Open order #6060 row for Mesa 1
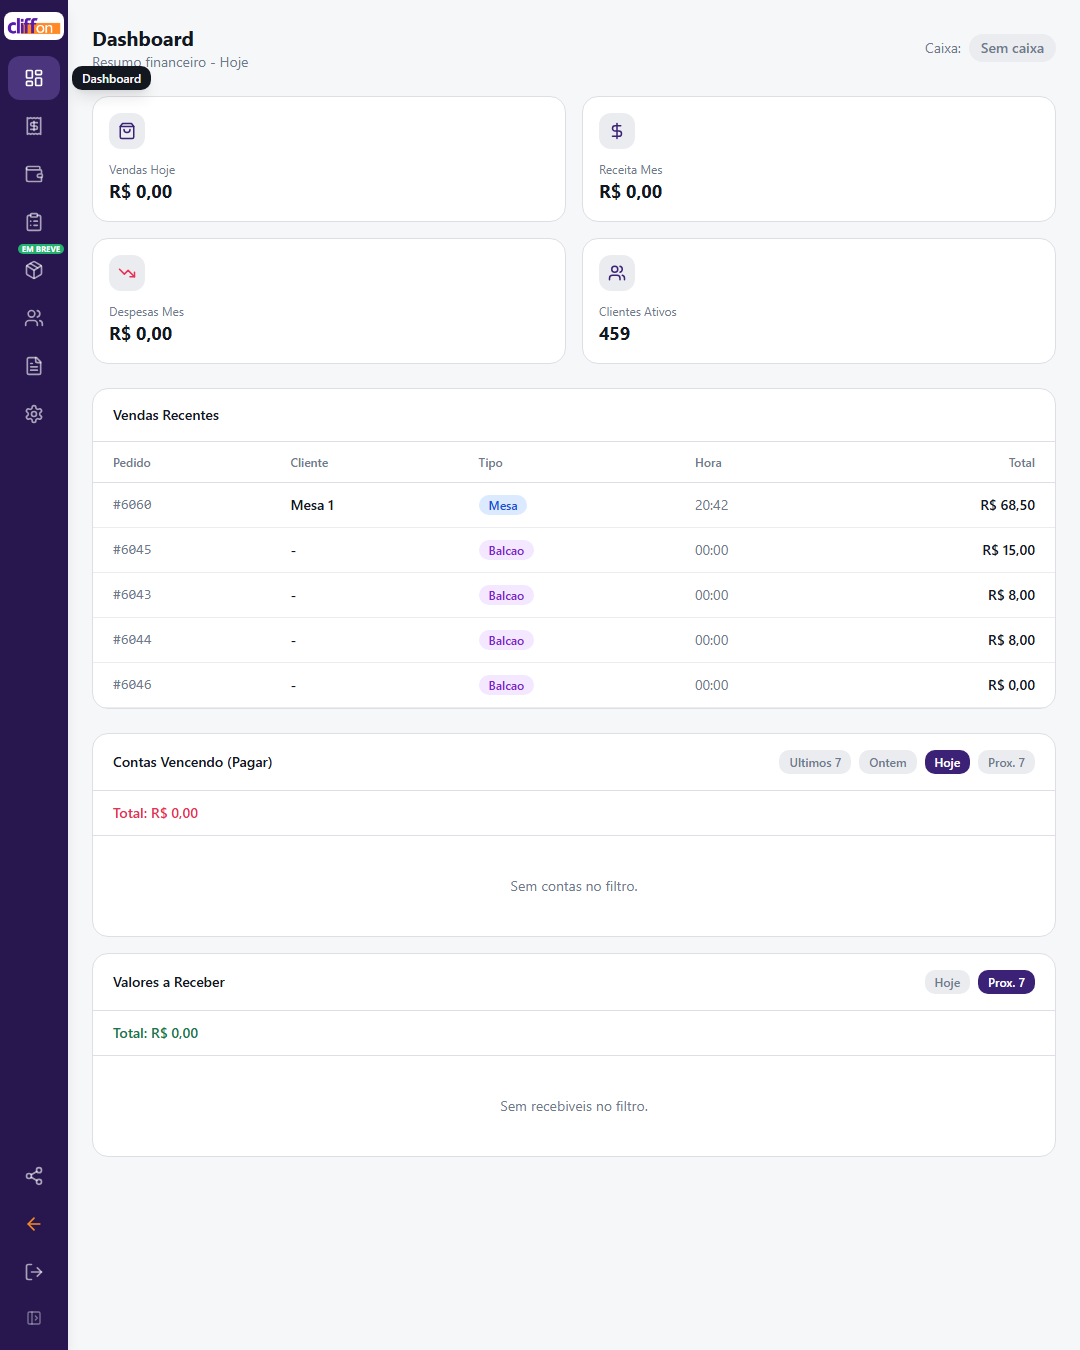This screenshot has width=1080, height=1350. point(574,505)
